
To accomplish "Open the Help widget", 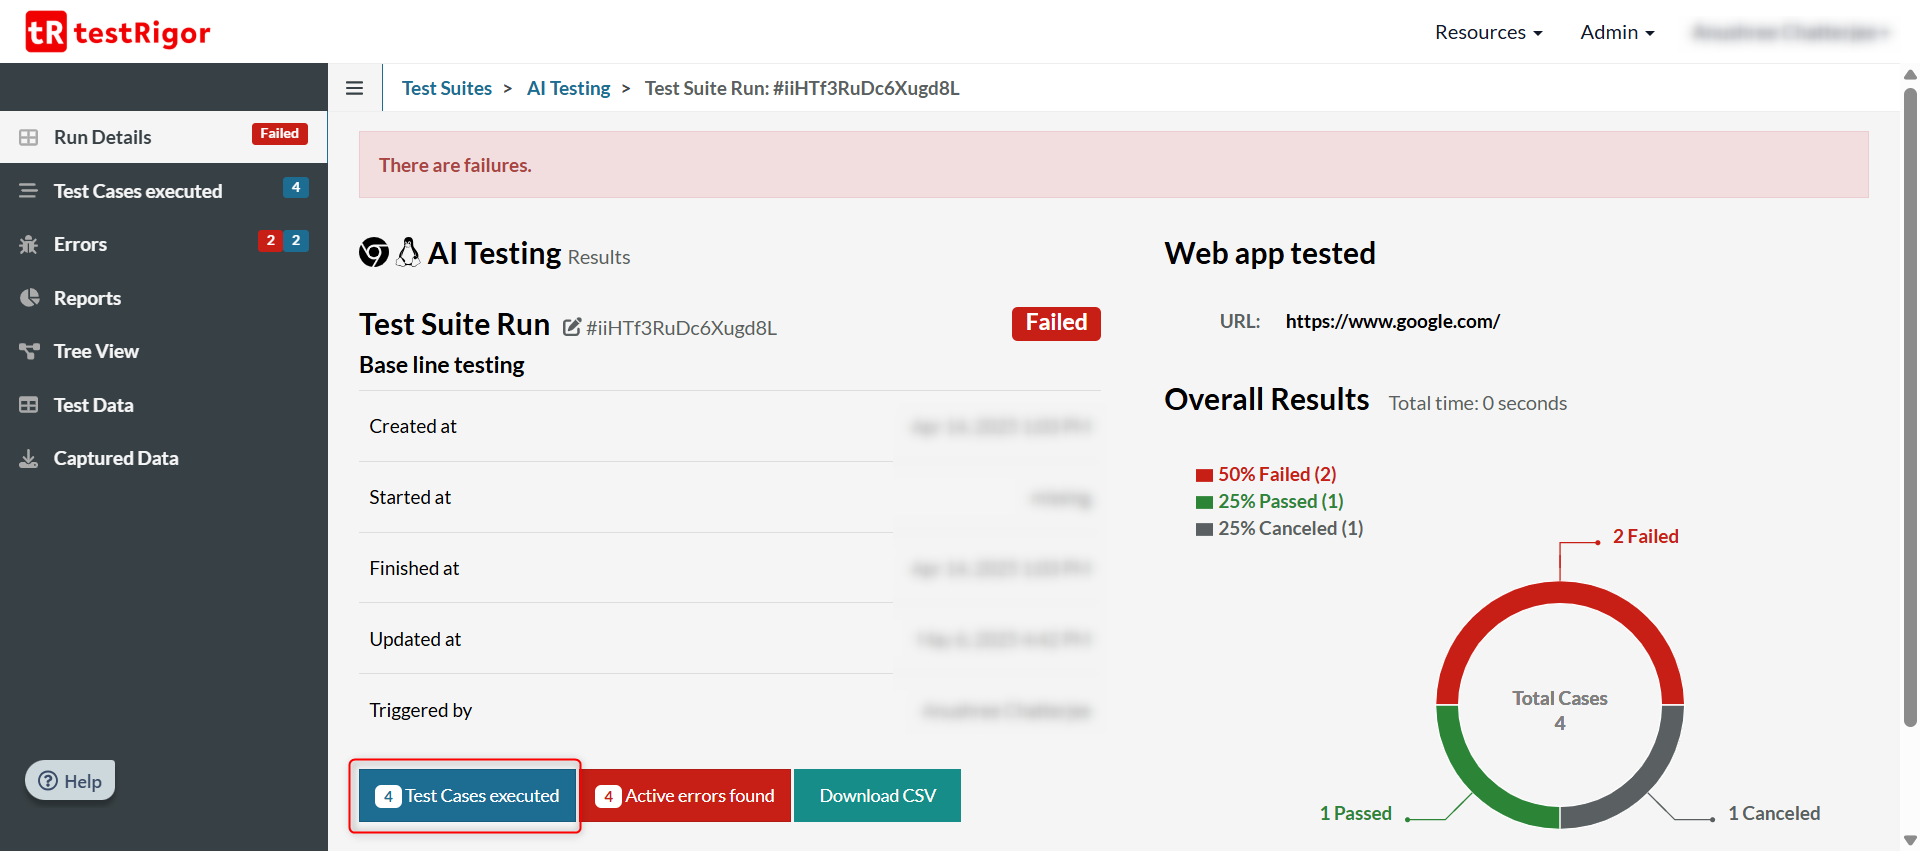I will tap(70, 781).
